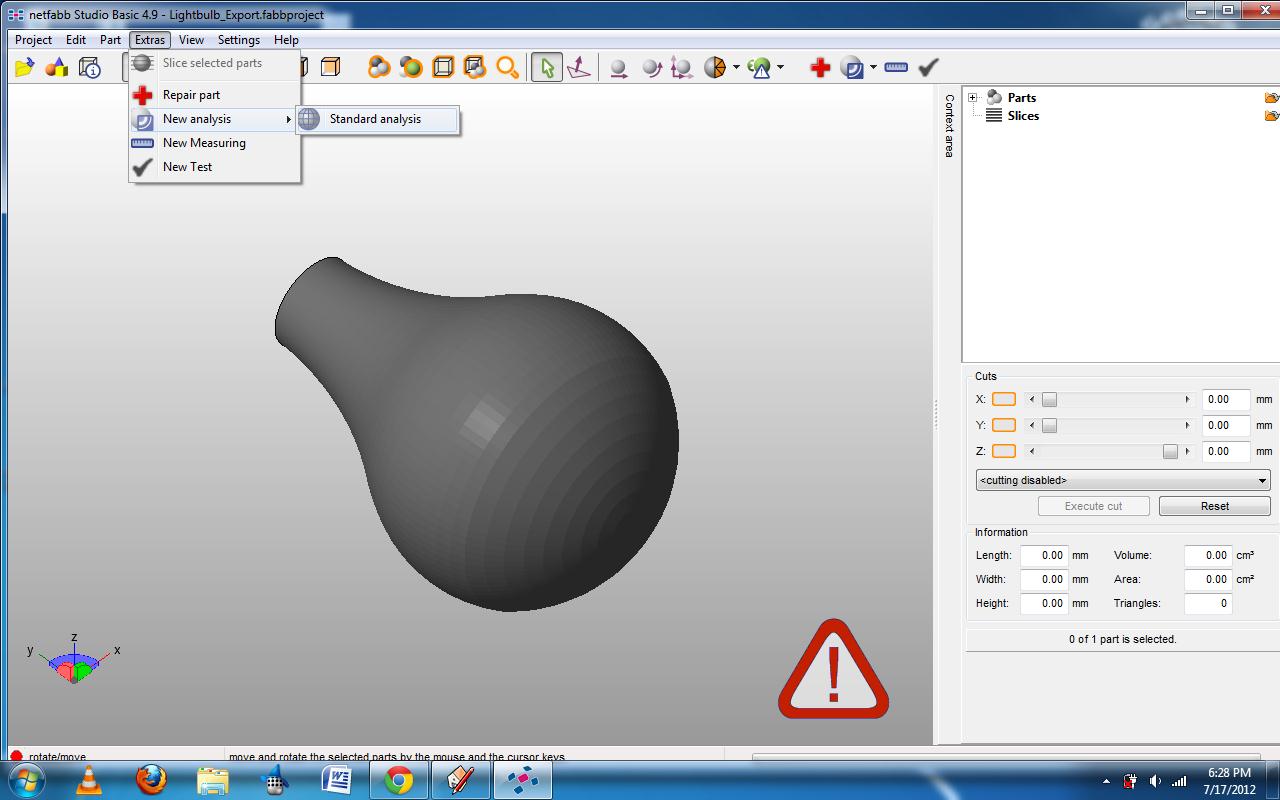Toggle the selection arrow tool
Viewport: 1280px width, 800px height.
pos(547,67)
